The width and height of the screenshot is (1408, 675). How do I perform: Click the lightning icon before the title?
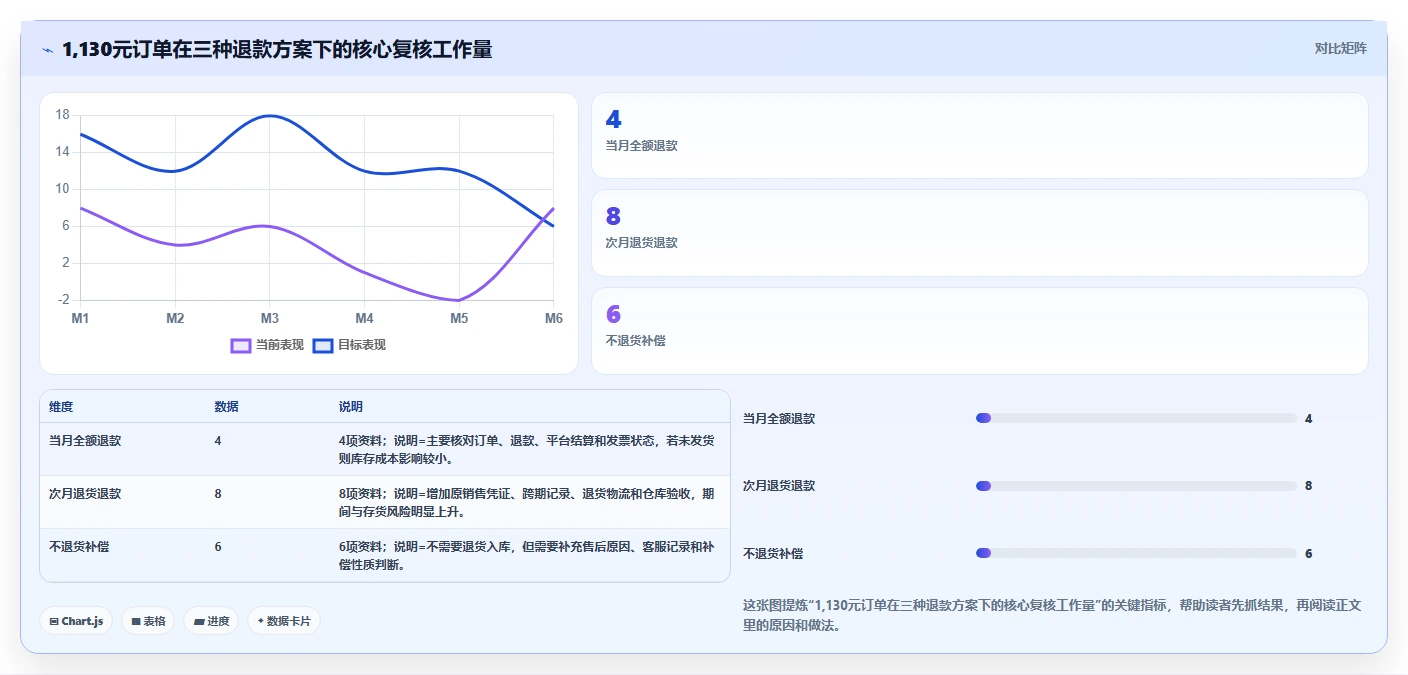point(48,50)
